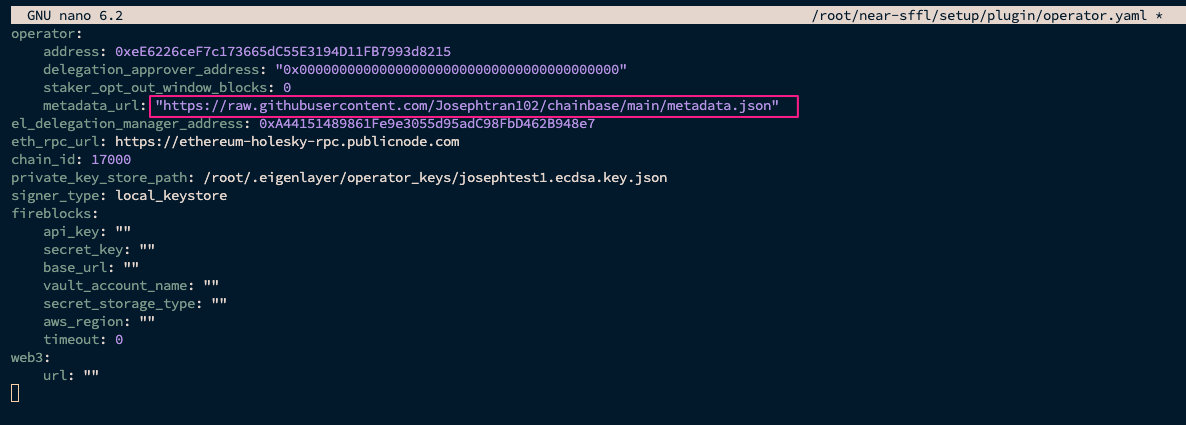Click the local_keystore signer type value
The image size is (1186, 425).
tap(171, 196)
